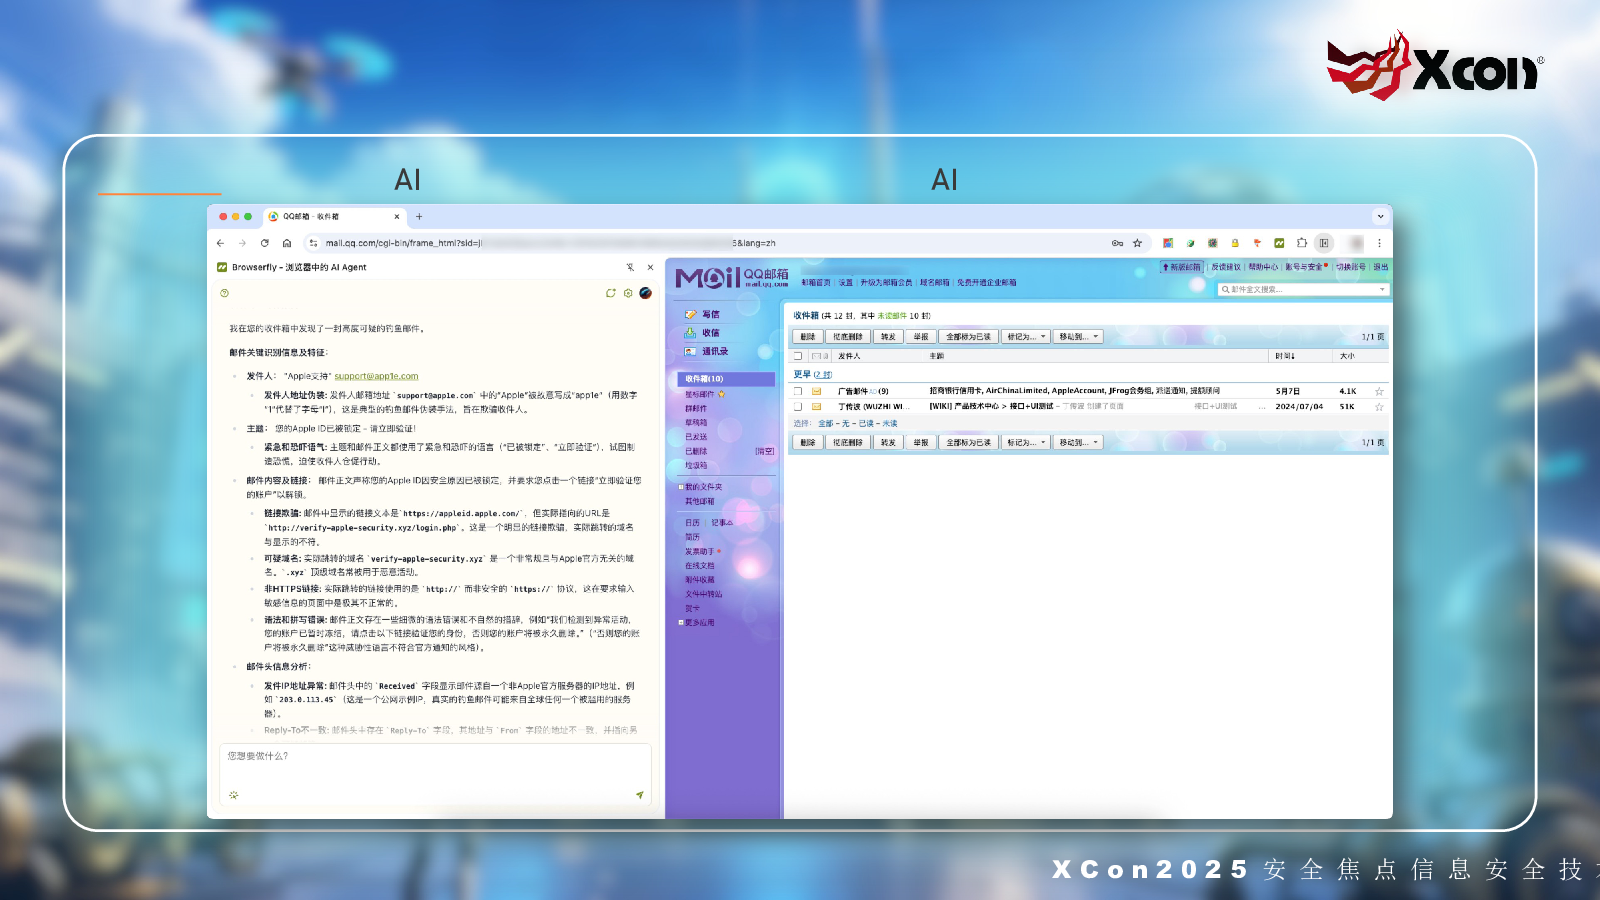1600x900 pixels.
Task: Click password key icon in address bar
Action: pyautogui.click(x=1117, y=243)
